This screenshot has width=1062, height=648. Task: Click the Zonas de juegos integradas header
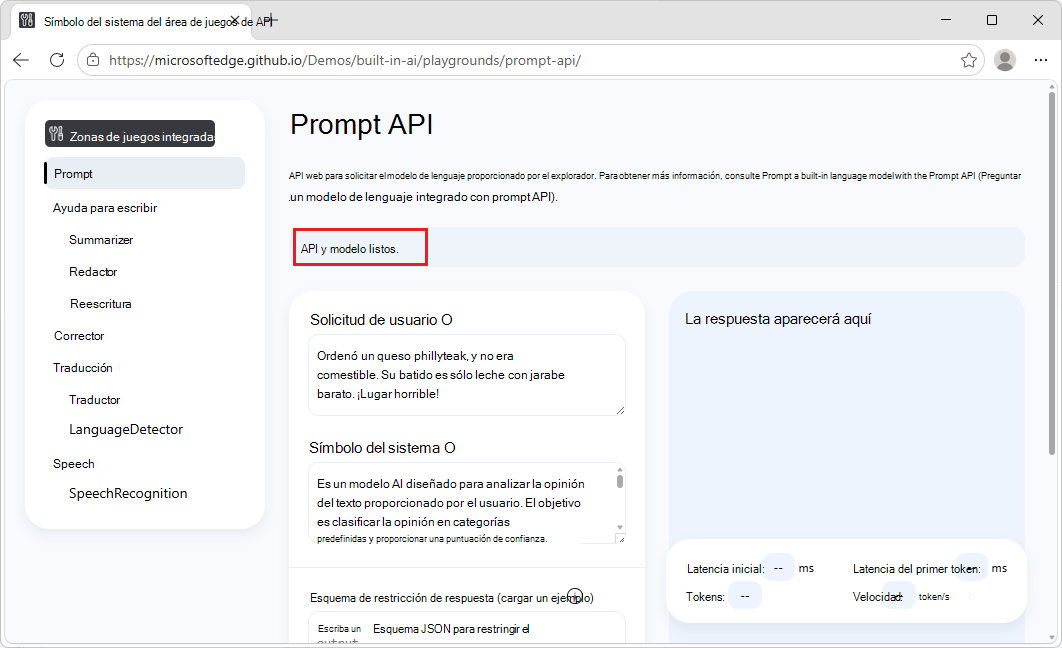click(130, 134)
